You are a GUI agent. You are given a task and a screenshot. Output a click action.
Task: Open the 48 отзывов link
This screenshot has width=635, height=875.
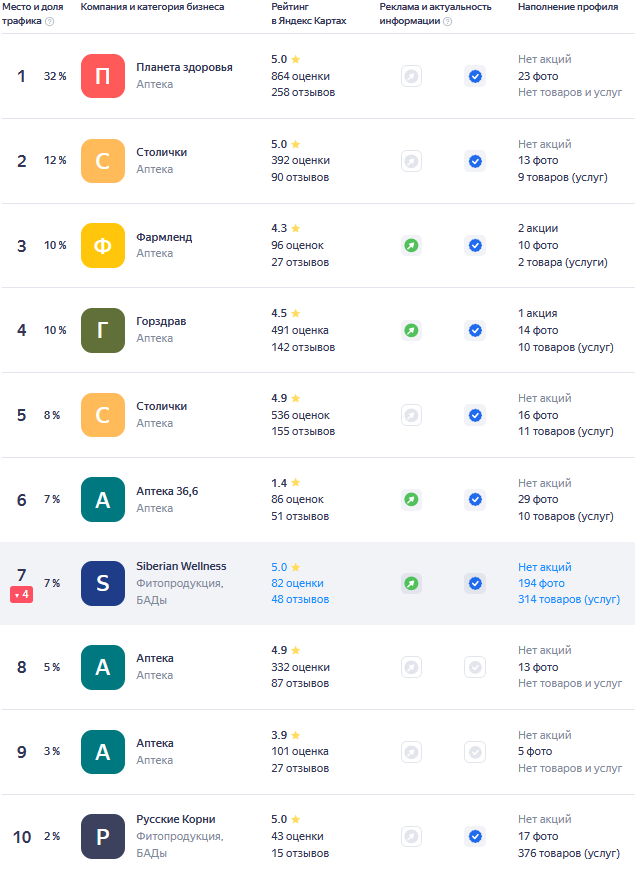click(x=300, y=599)
